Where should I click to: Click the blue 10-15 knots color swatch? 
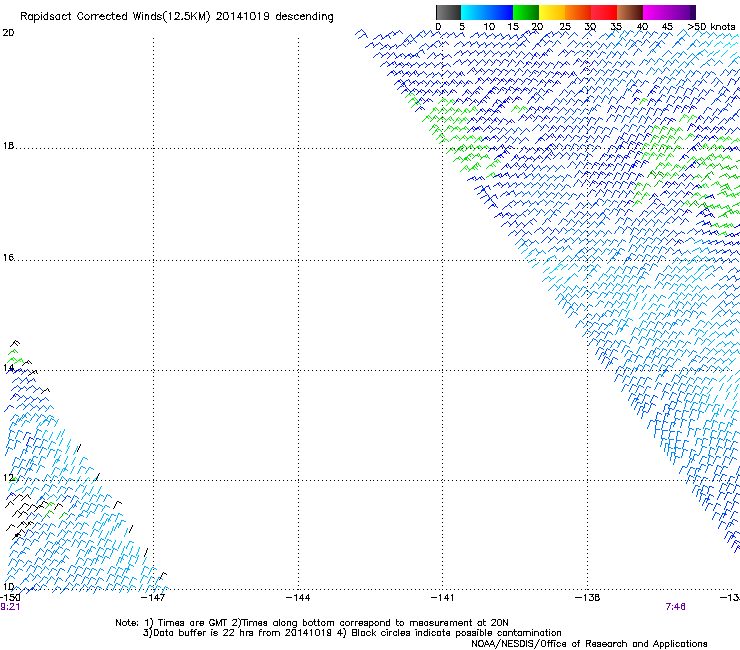500,12
